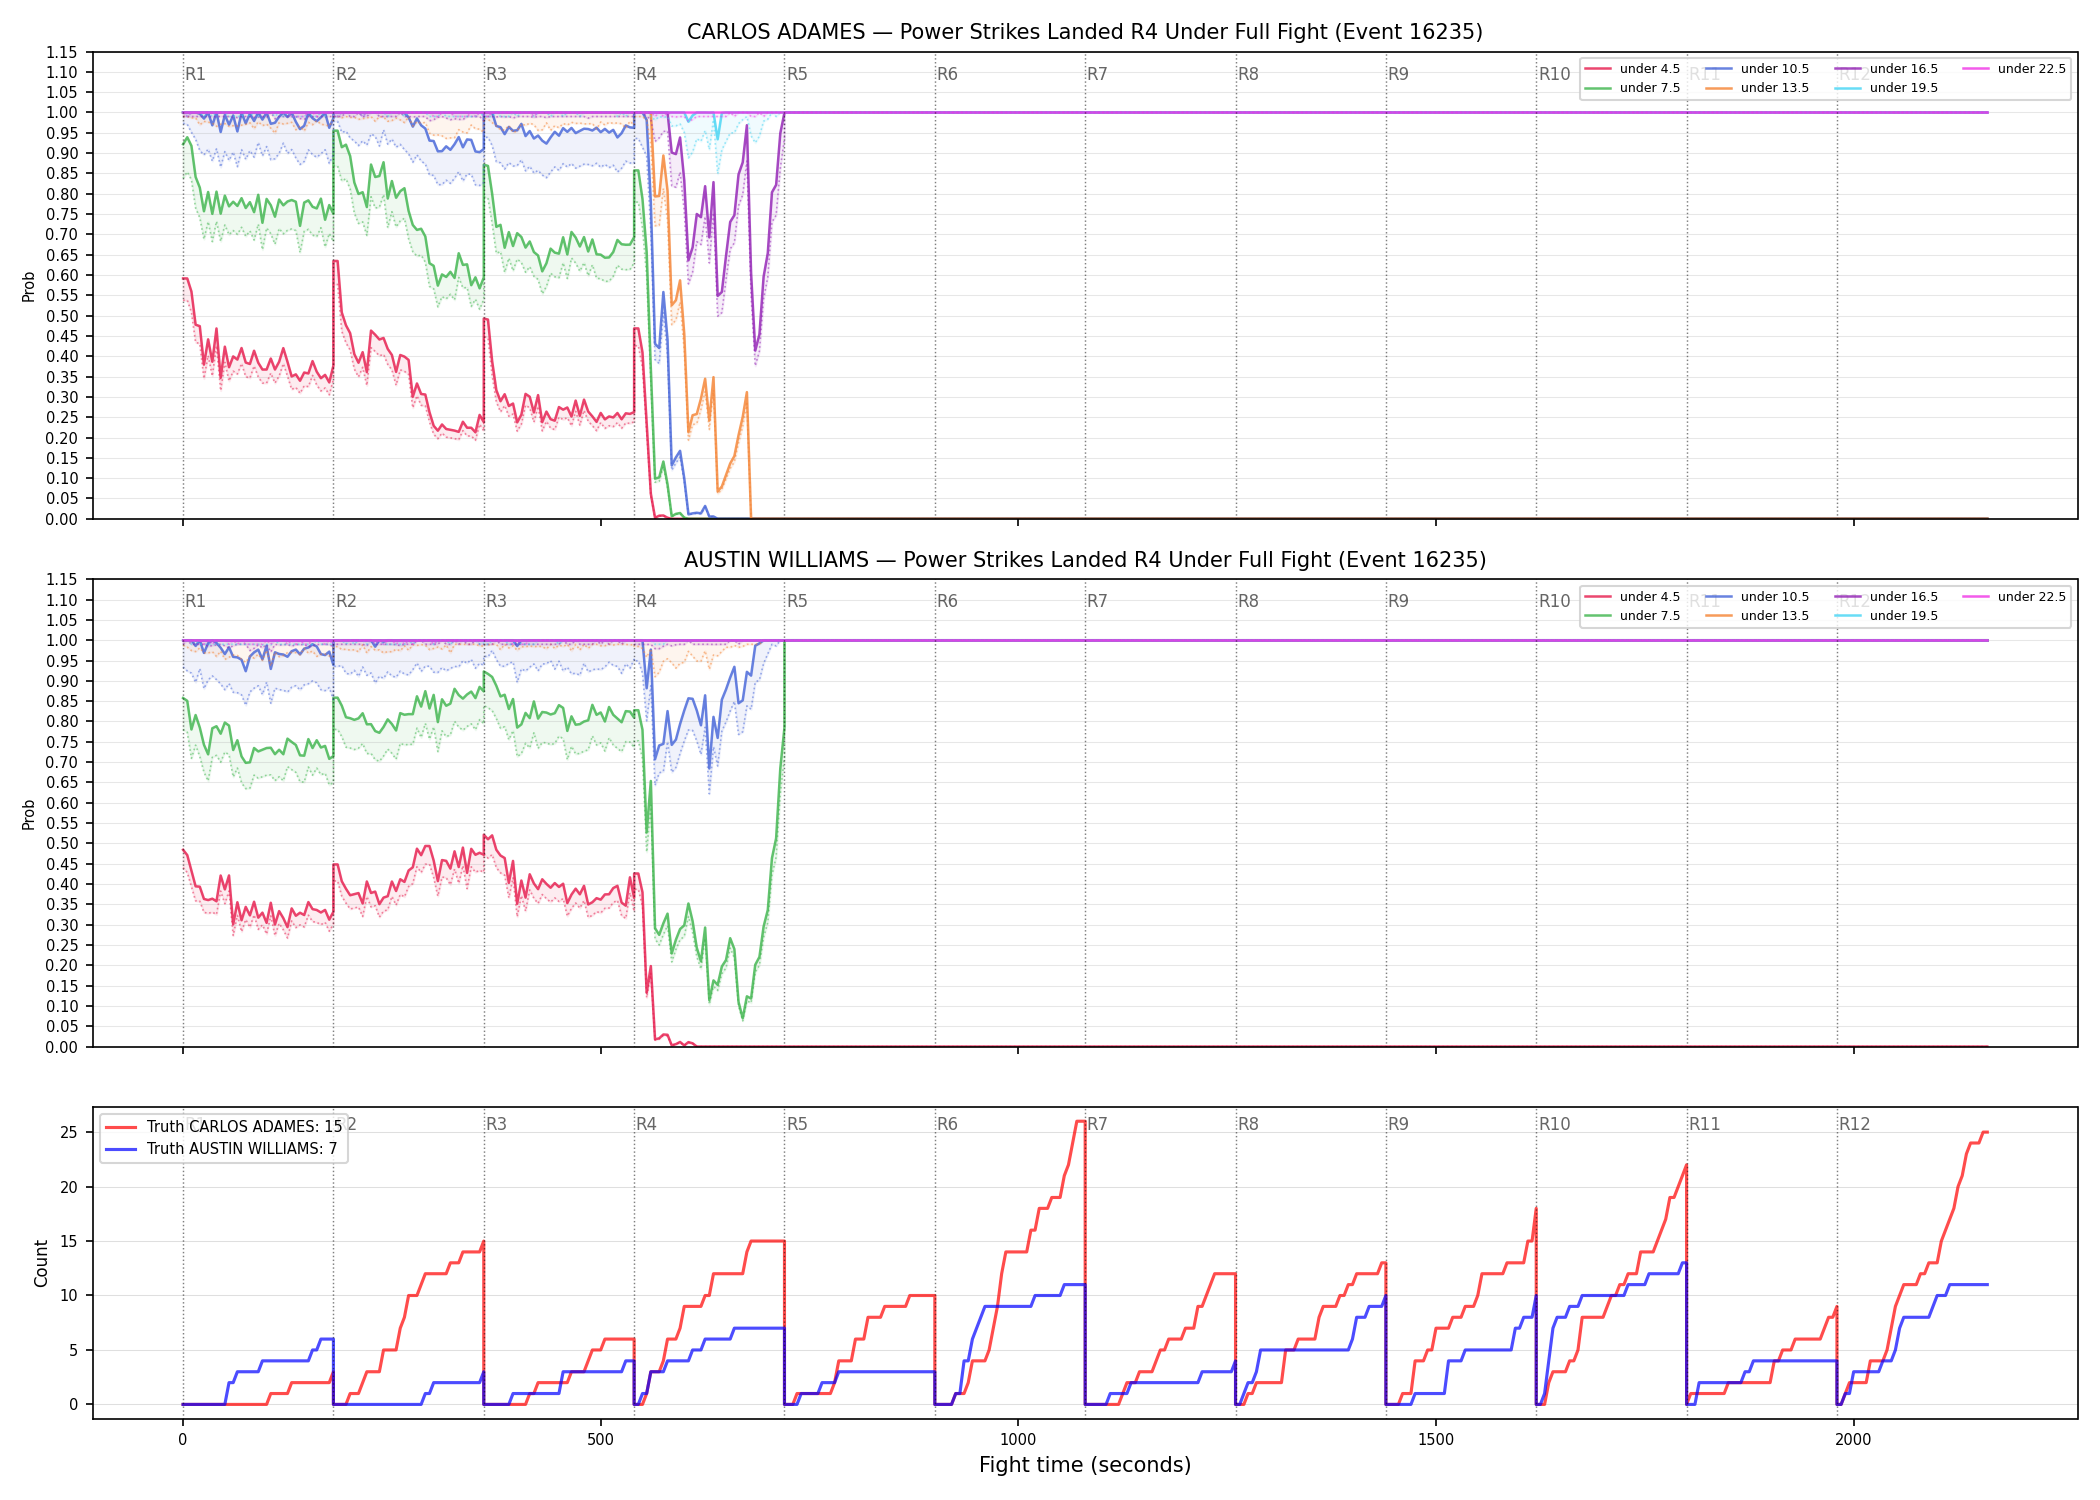
Task: Click x-axis tick label 1000
Action: (x=1018, y=1440)
